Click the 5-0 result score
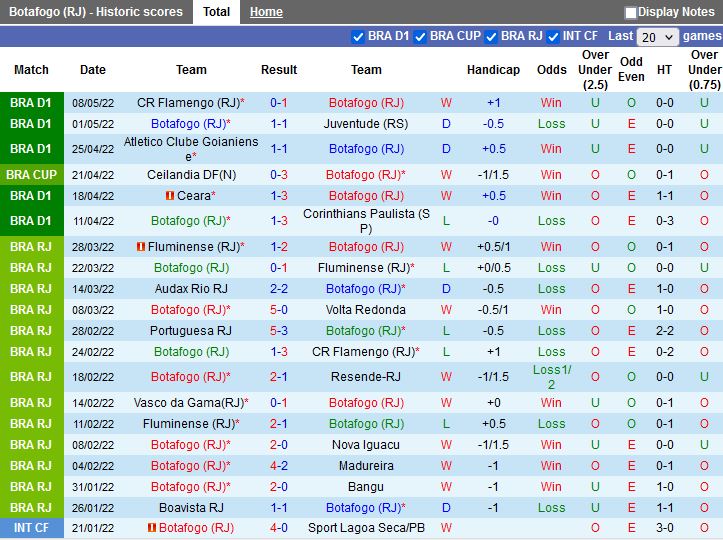The width and height of the screenshot is (723, 540). (x=279, y=310)
